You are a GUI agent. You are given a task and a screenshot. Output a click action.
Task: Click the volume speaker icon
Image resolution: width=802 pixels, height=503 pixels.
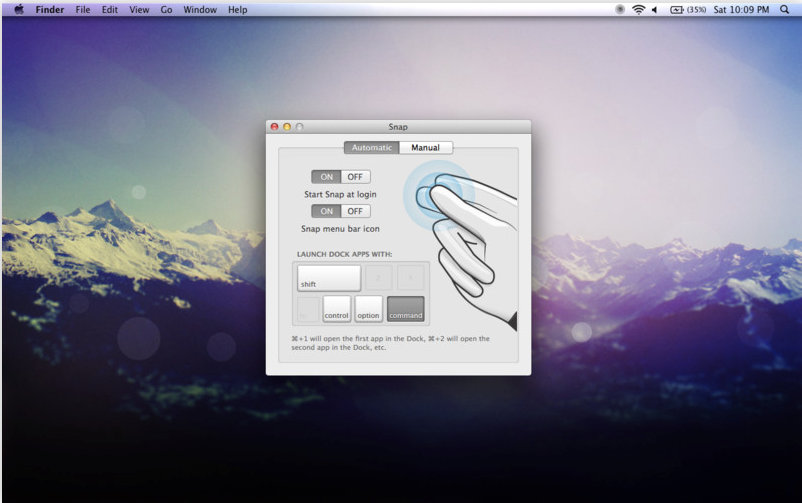click(x=655, y=9)
